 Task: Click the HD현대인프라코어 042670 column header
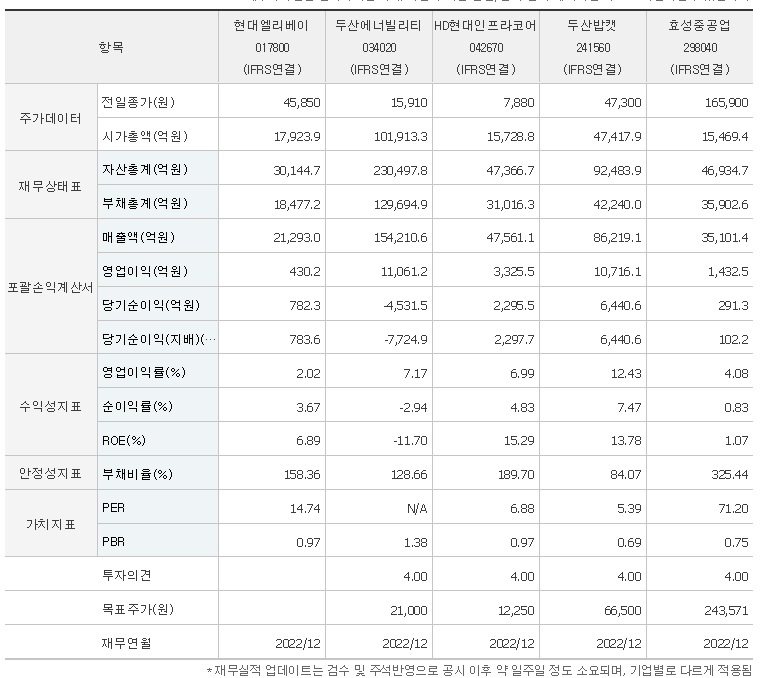pyautogui.click(x=486, y=47)
